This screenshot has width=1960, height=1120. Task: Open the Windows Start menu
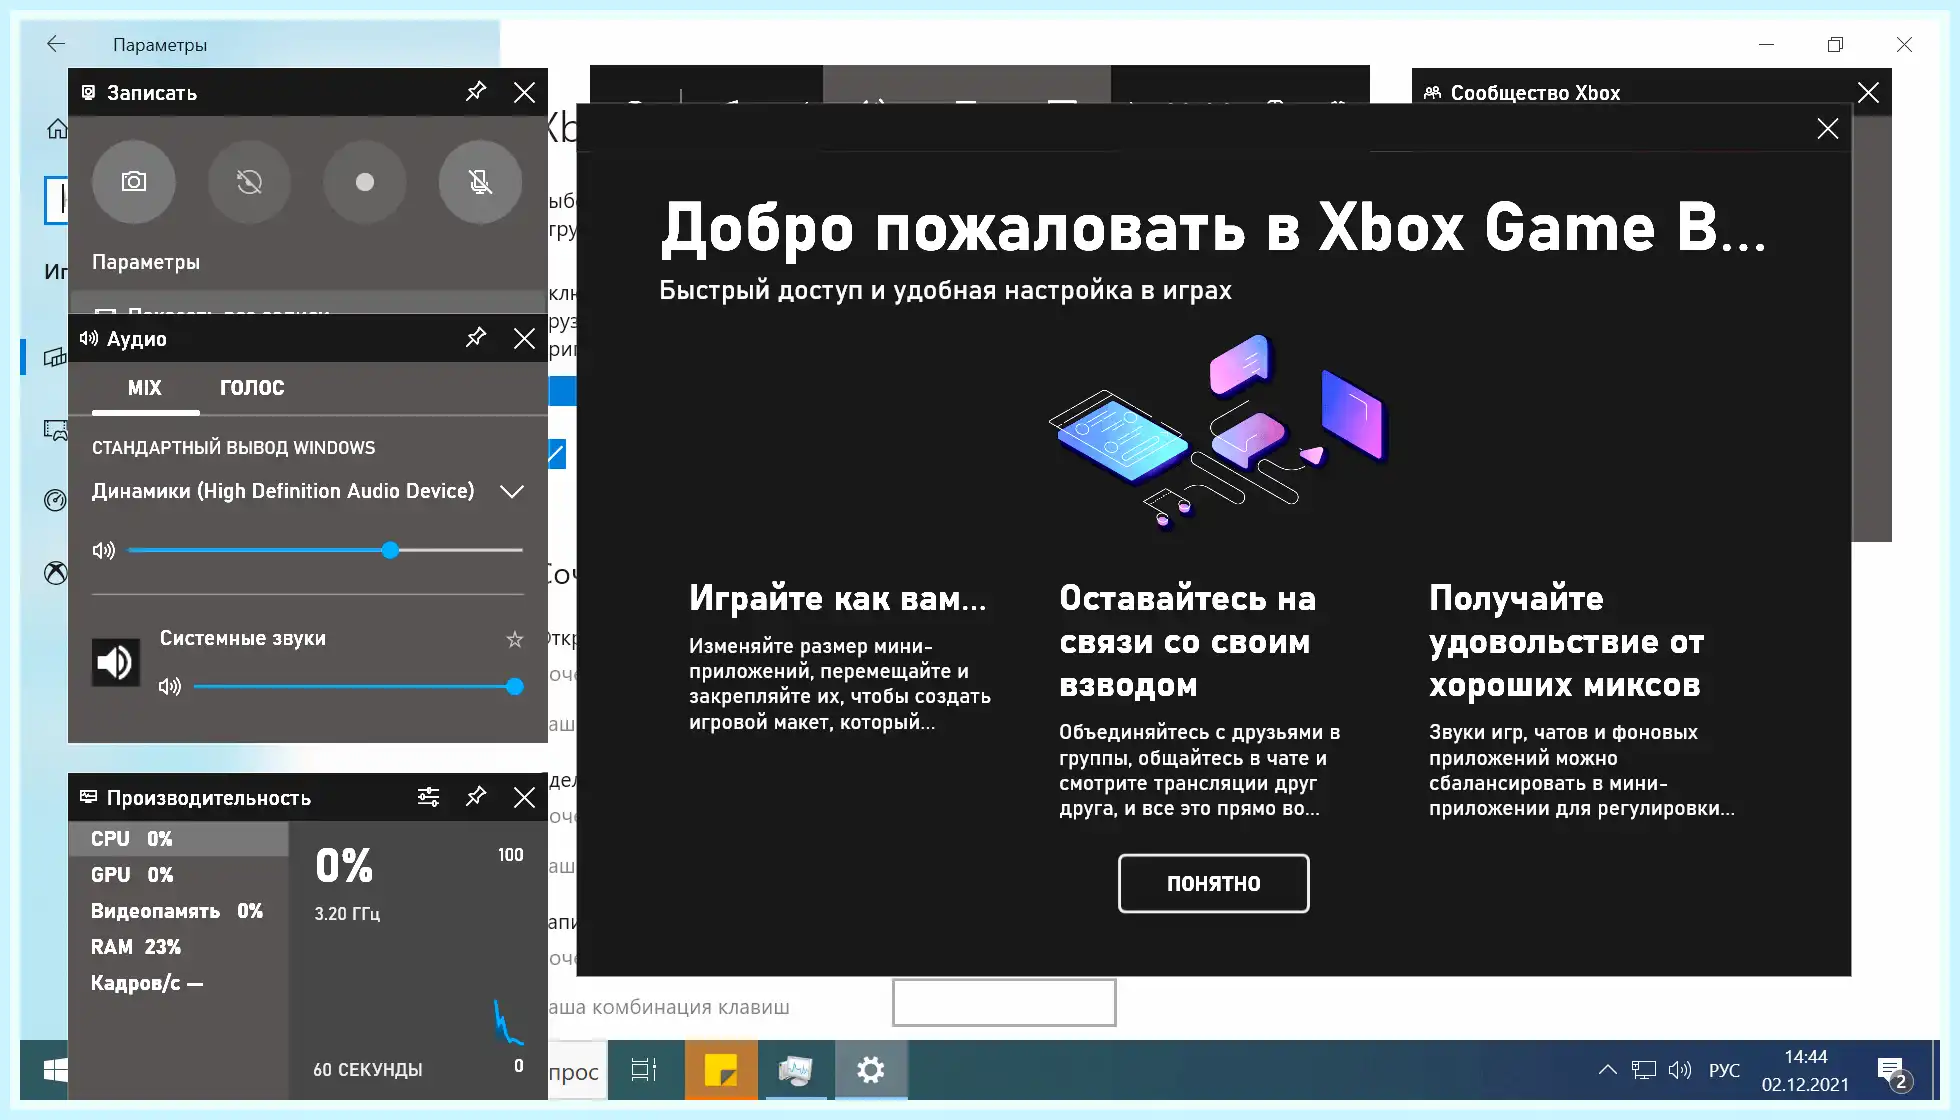pyautogui.click(x=55, y=1070)
